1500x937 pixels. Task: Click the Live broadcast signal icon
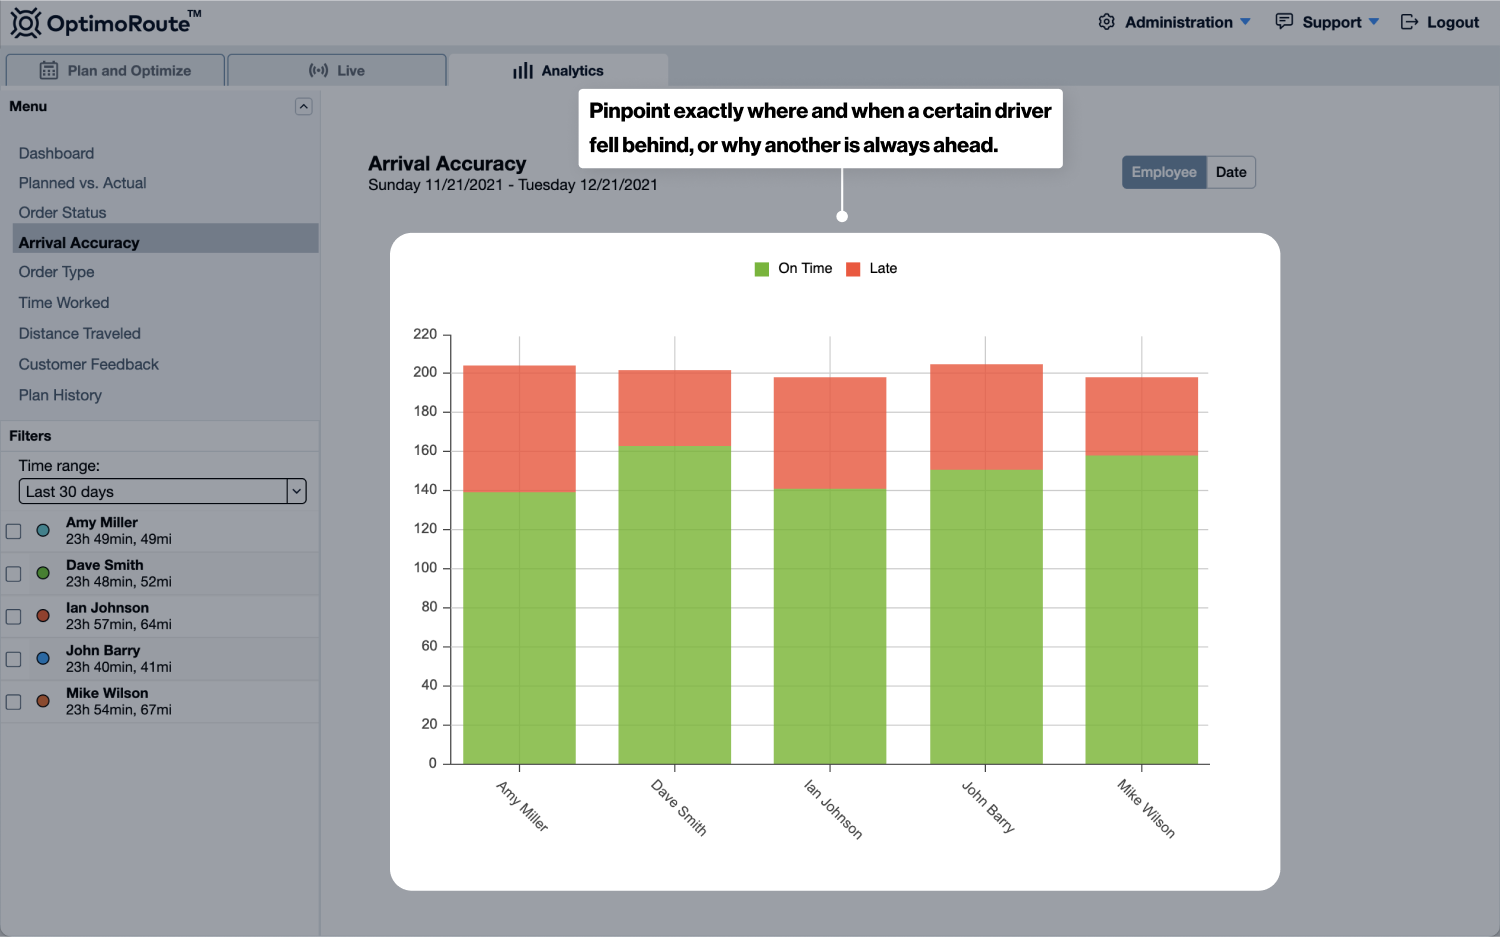click(x=318, y=70)
